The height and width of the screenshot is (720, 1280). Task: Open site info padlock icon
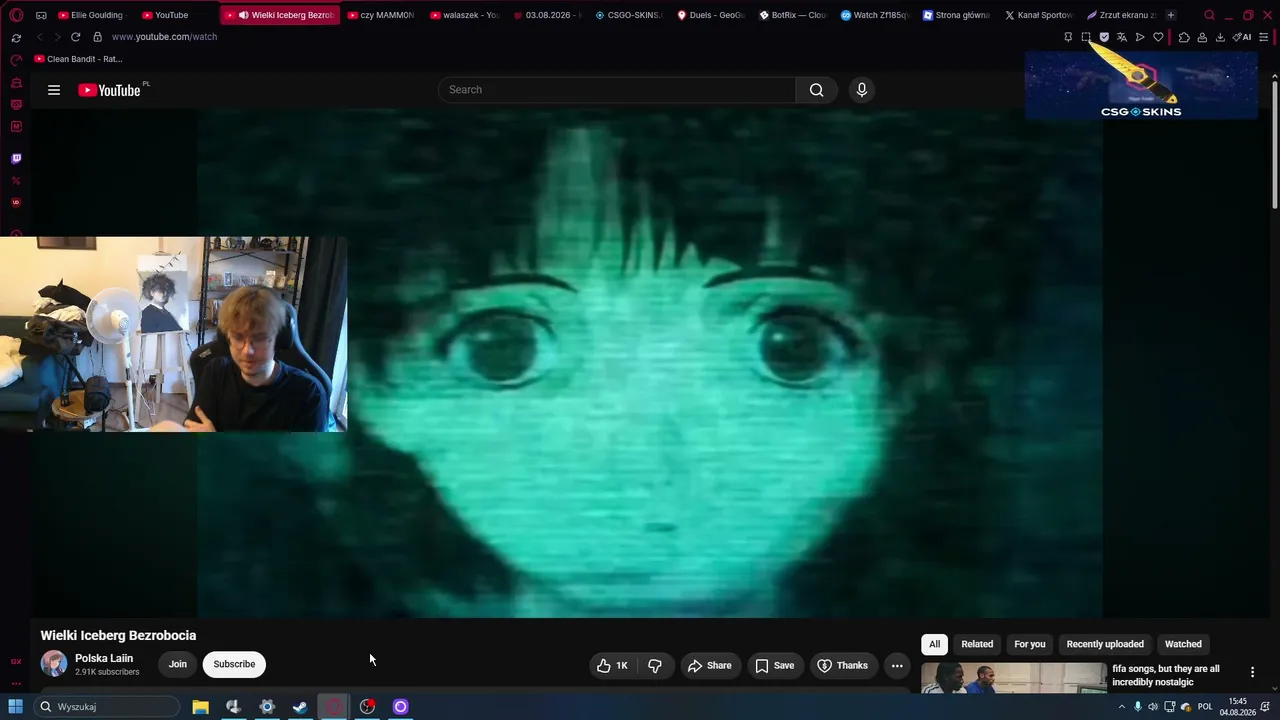click(97, 37)
